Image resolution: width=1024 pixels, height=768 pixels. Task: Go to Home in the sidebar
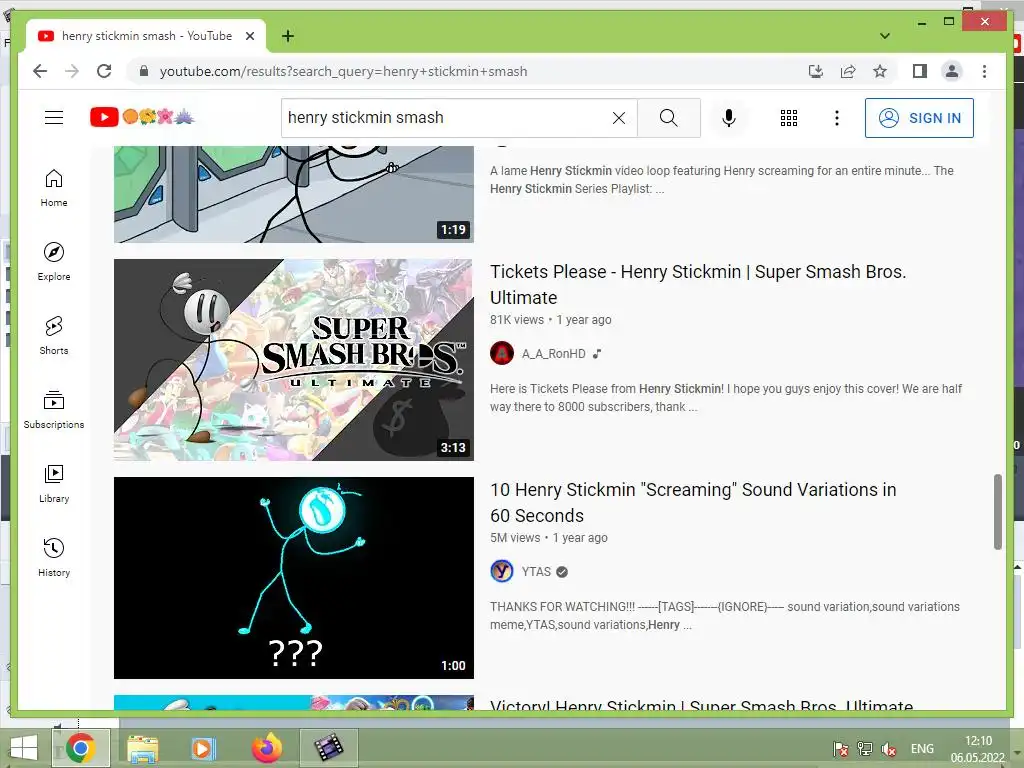[54, 188]
